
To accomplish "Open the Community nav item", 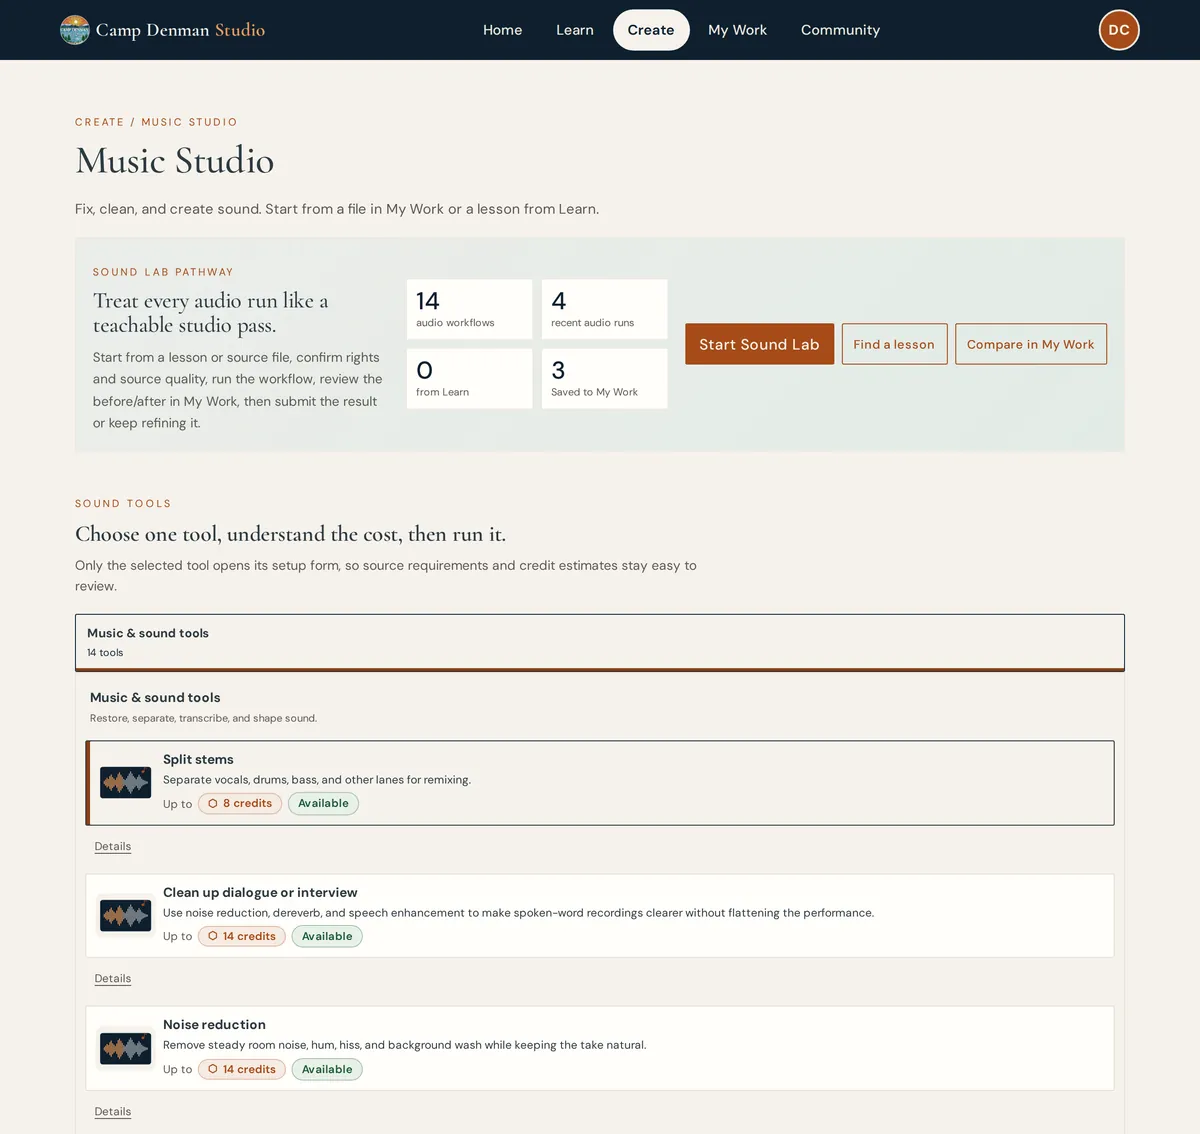I will point(840,30).
